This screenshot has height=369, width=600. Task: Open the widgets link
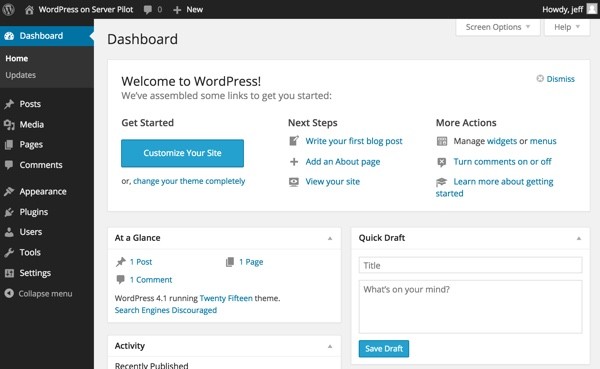pos(502,141)
